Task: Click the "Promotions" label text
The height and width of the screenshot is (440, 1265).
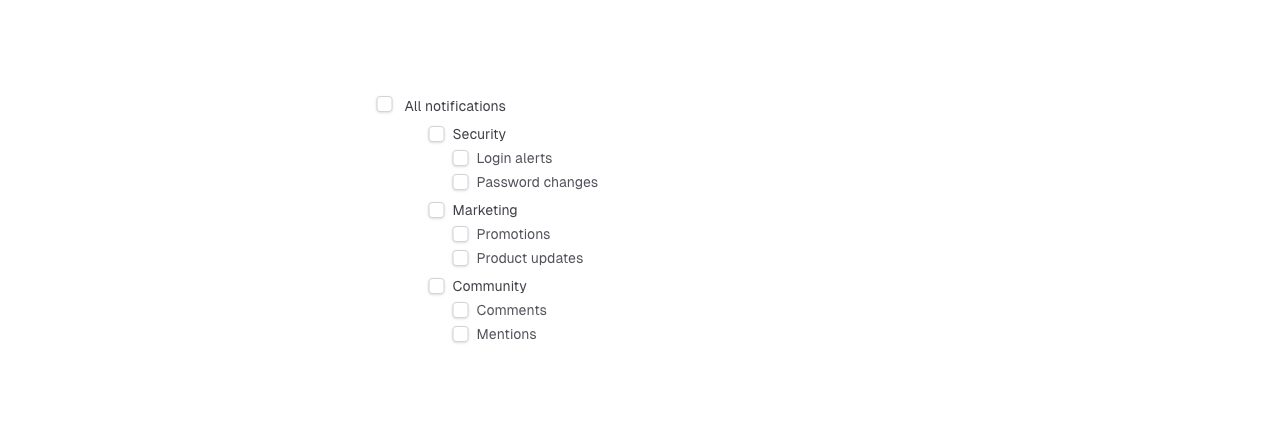Action: 513,234
